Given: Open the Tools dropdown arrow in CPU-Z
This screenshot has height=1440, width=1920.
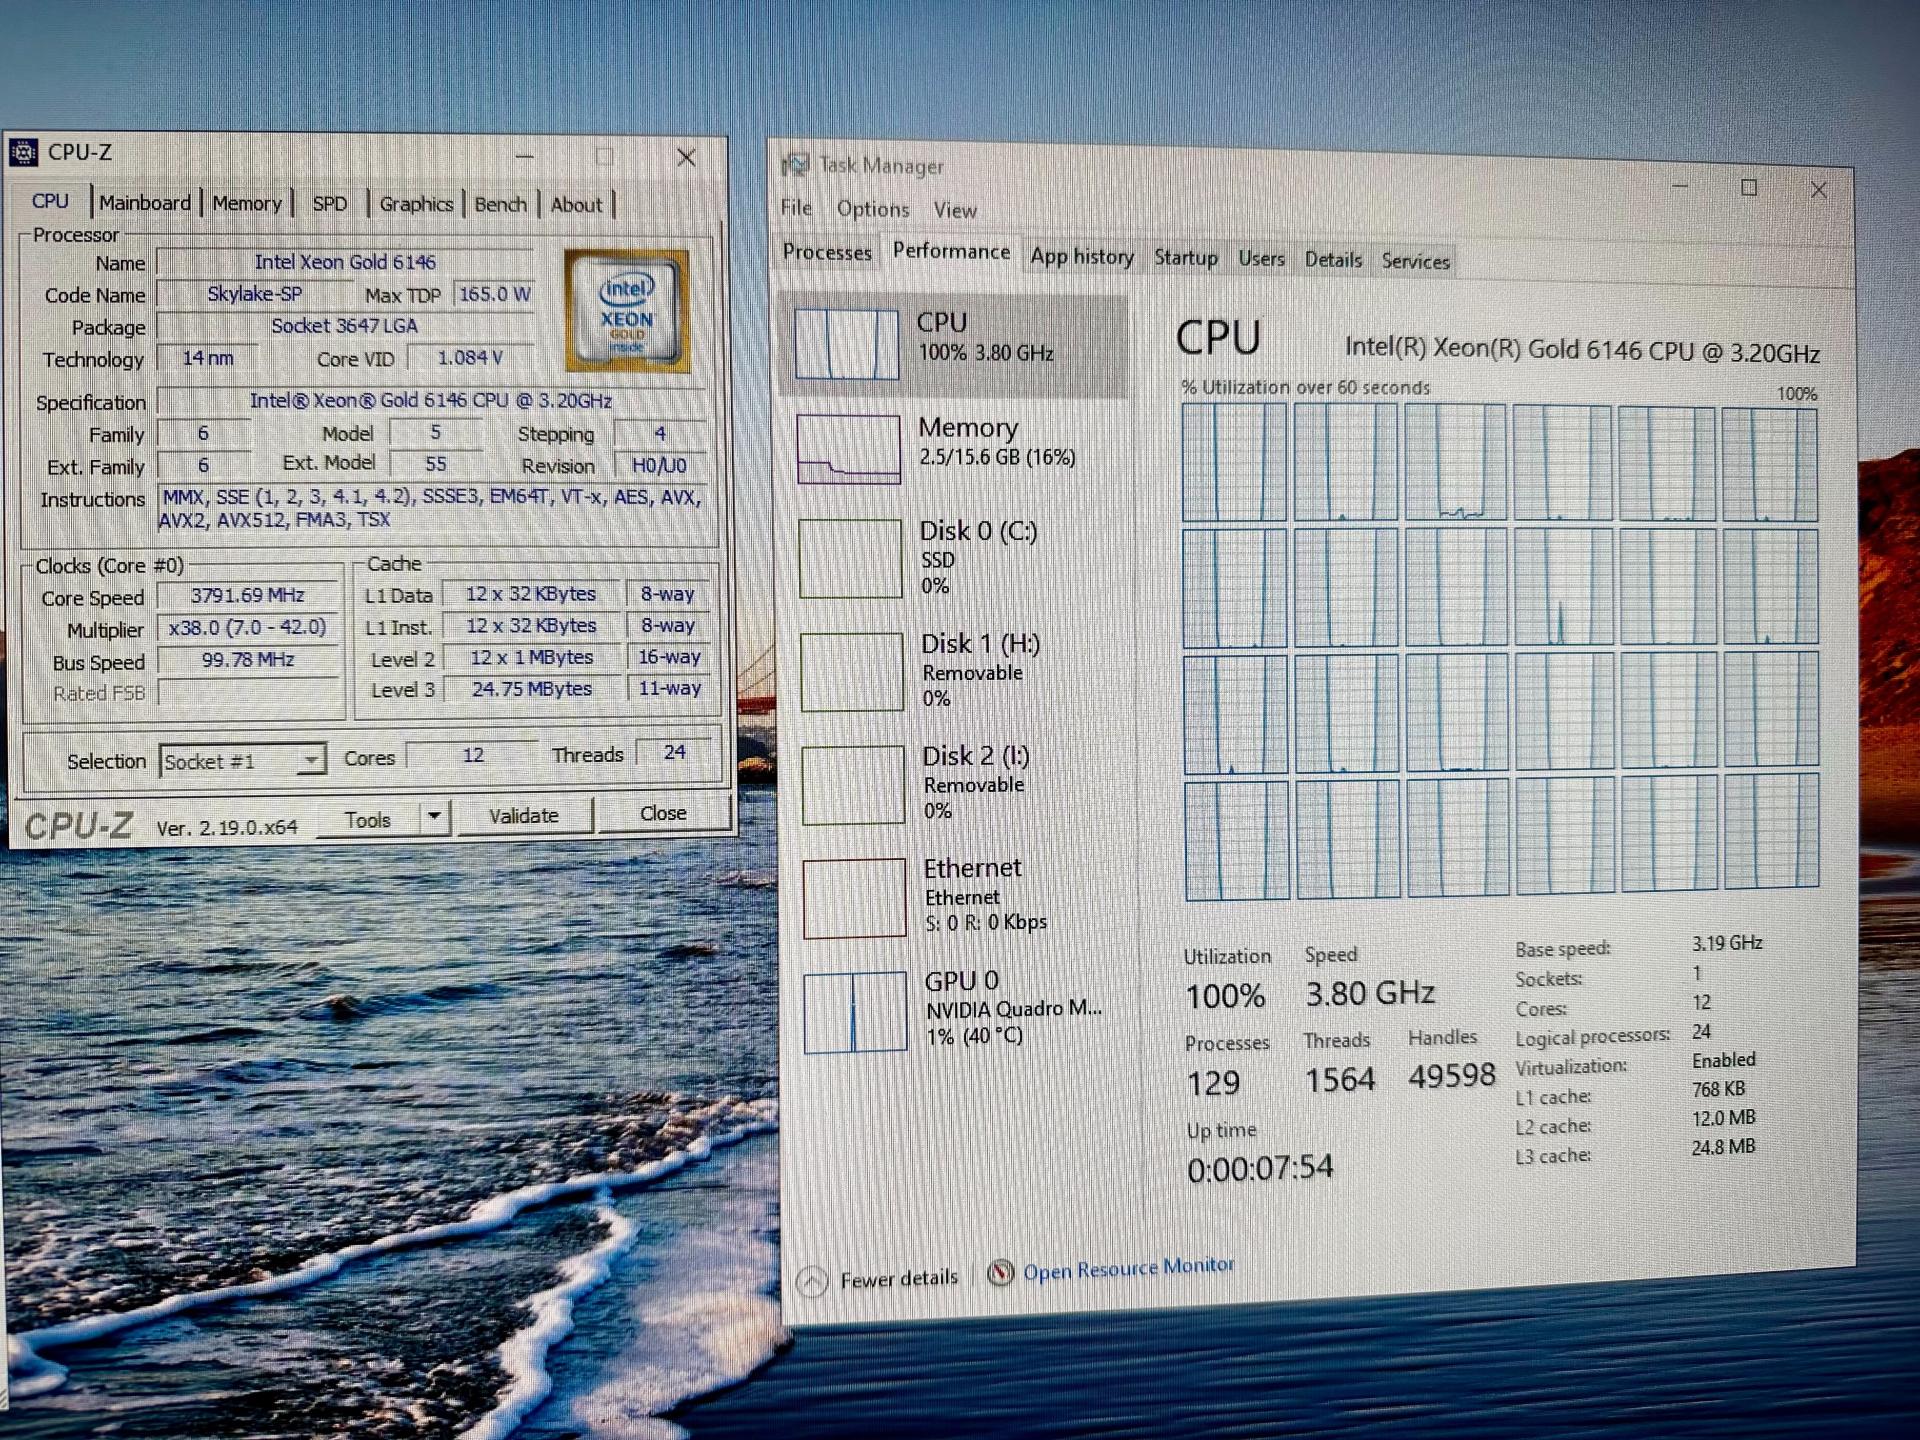Looking at the screenshot, I should click(435, 817).
